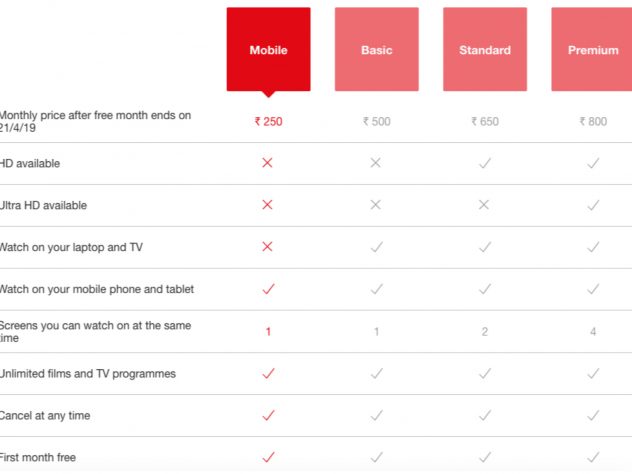
Task: Choose the Premium plan tile
Action: tap(592, 50)
